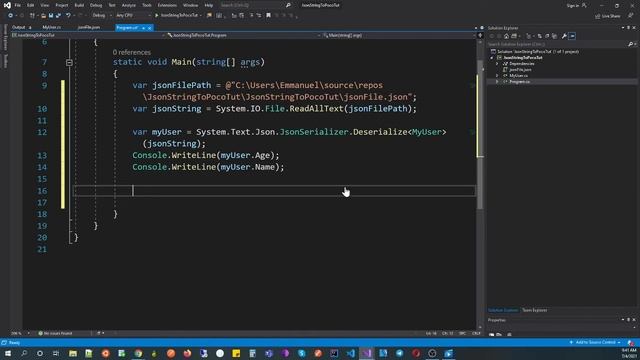Click the Save All icon in toolbar
The width and height of the screenshot is (640, 360).
[58, 16]
